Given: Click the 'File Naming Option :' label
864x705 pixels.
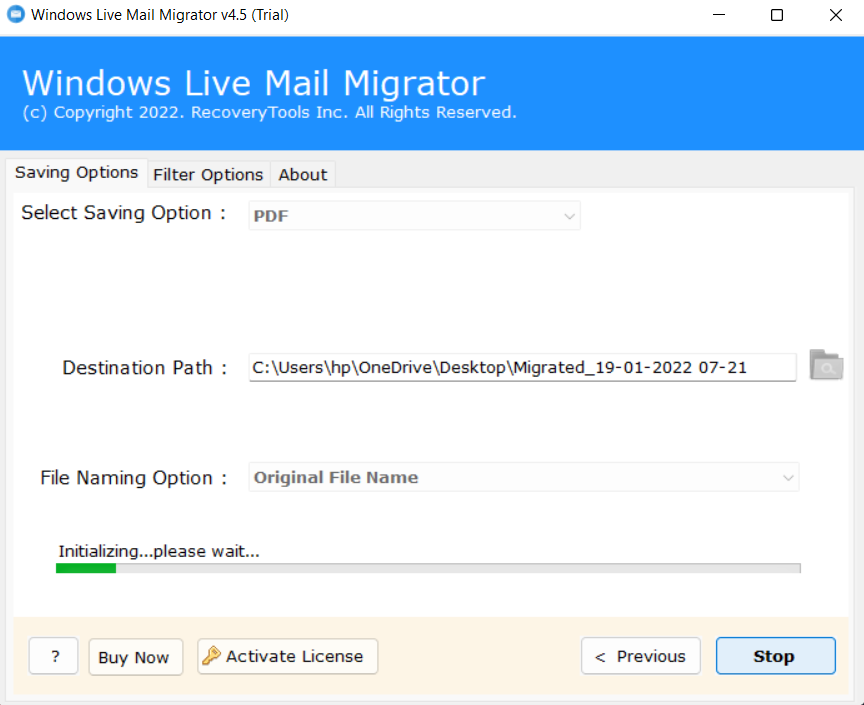Looking at the screenshot, I should click(x=133, y=478).
